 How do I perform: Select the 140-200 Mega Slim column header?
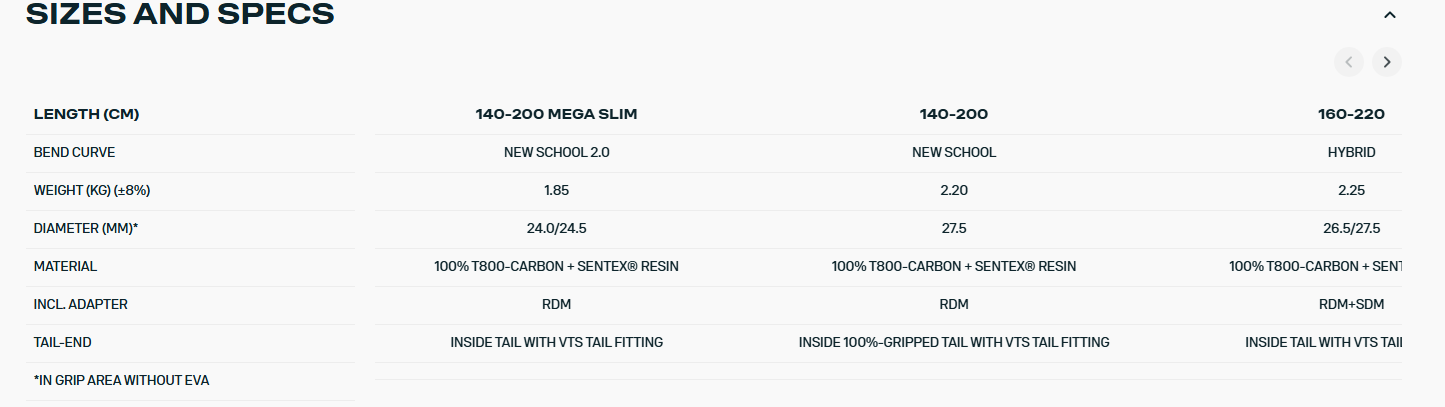pyautogui.click(x=556, y=114)
